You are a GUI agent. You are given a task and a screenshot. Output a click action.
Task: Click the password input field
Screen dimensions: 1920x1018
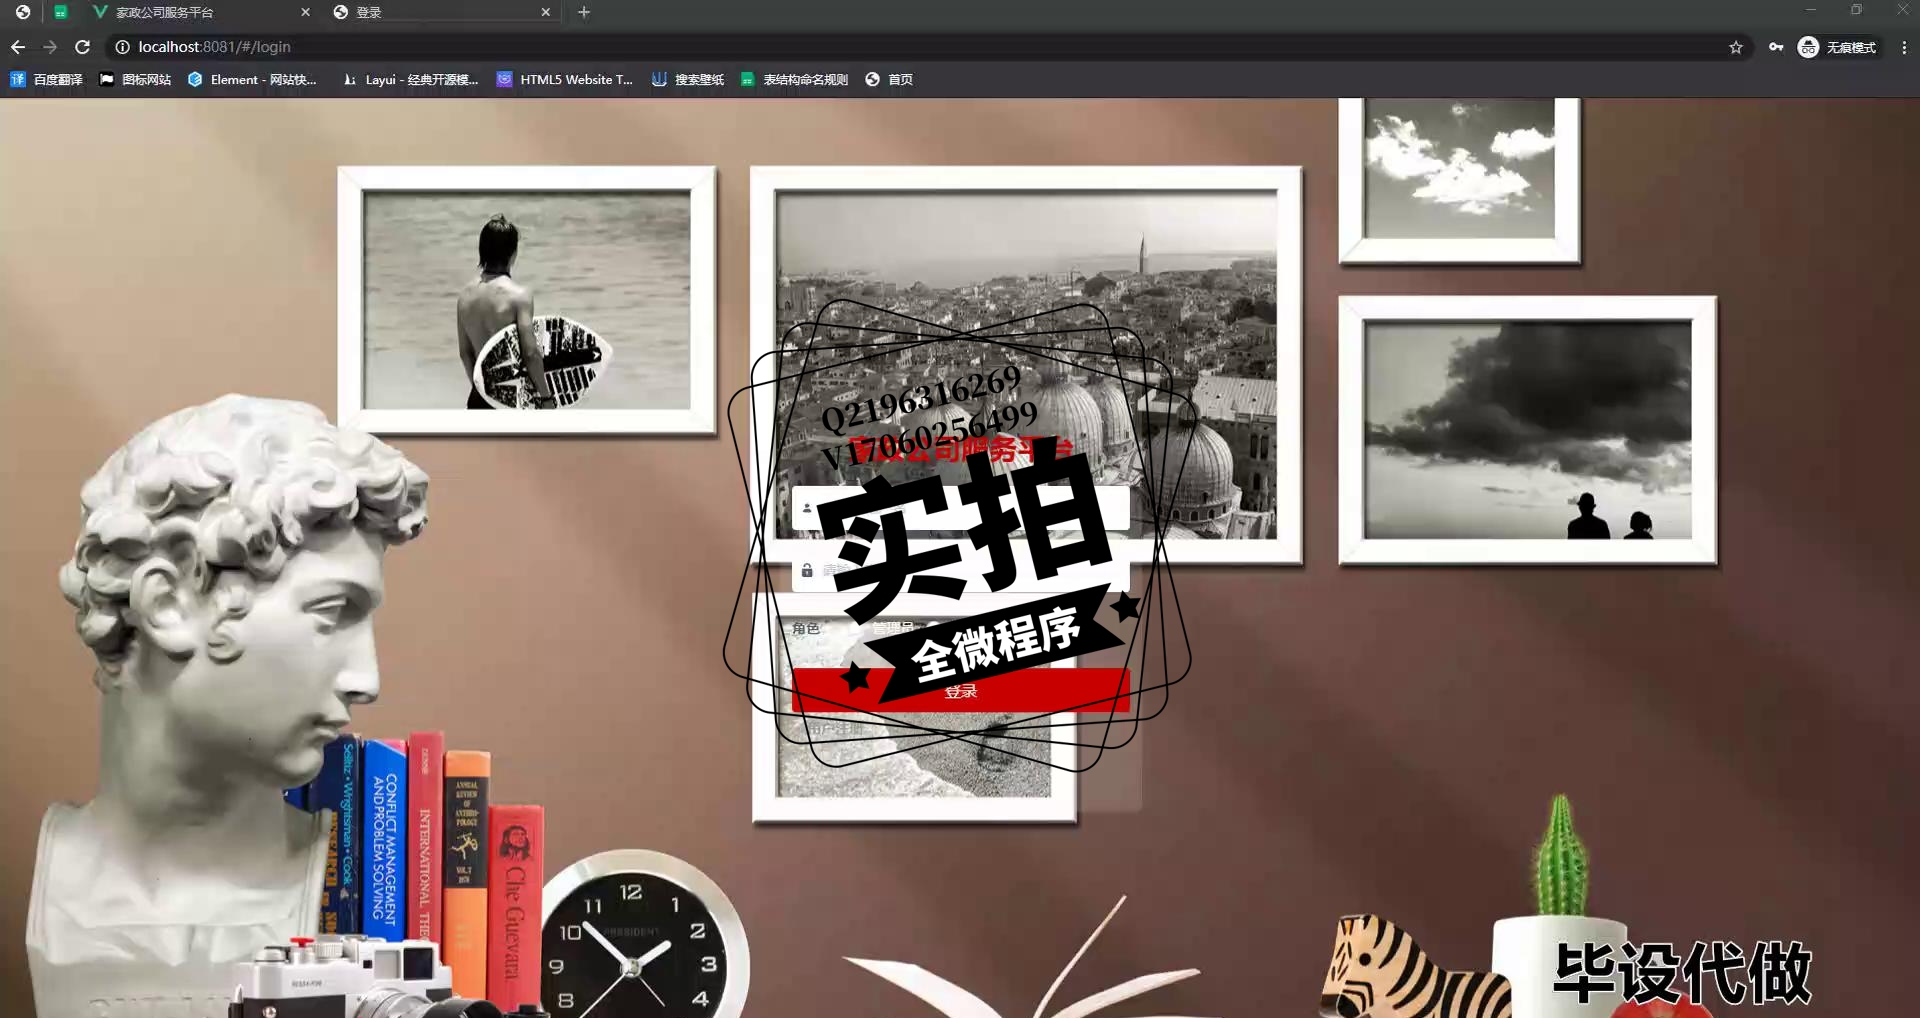[x=960, y=570]
